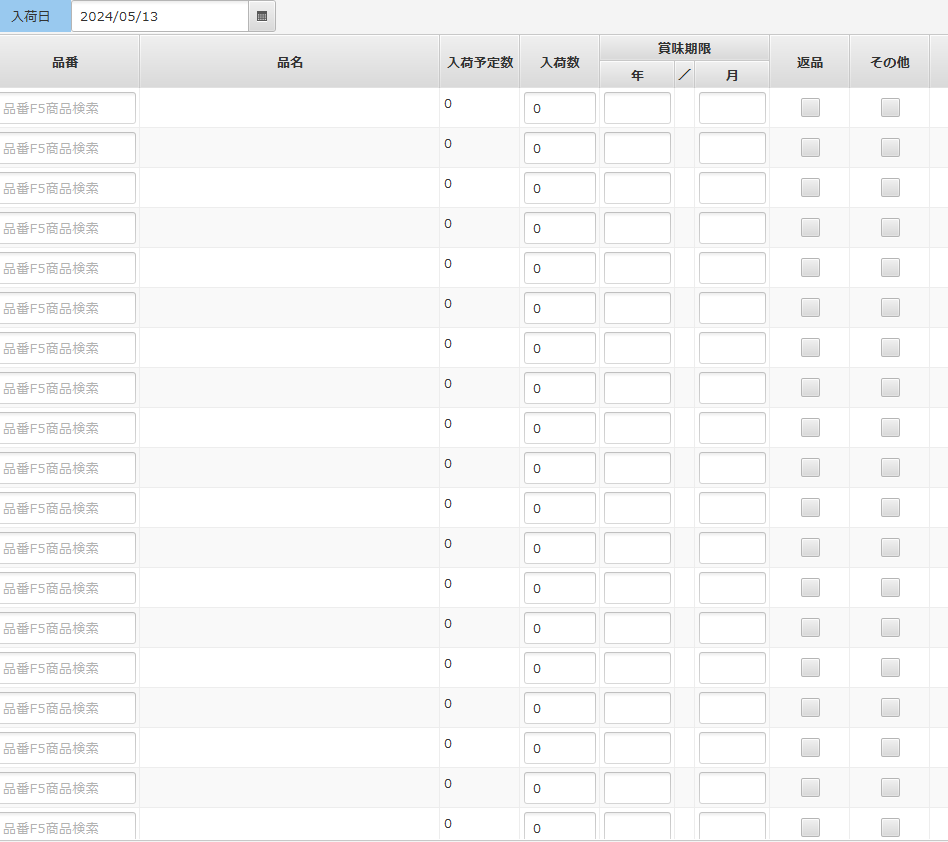Click the 入荷日 label
The height and width of the screenshot is (842, 948).
pyautogui.click(x=35, y=16)
